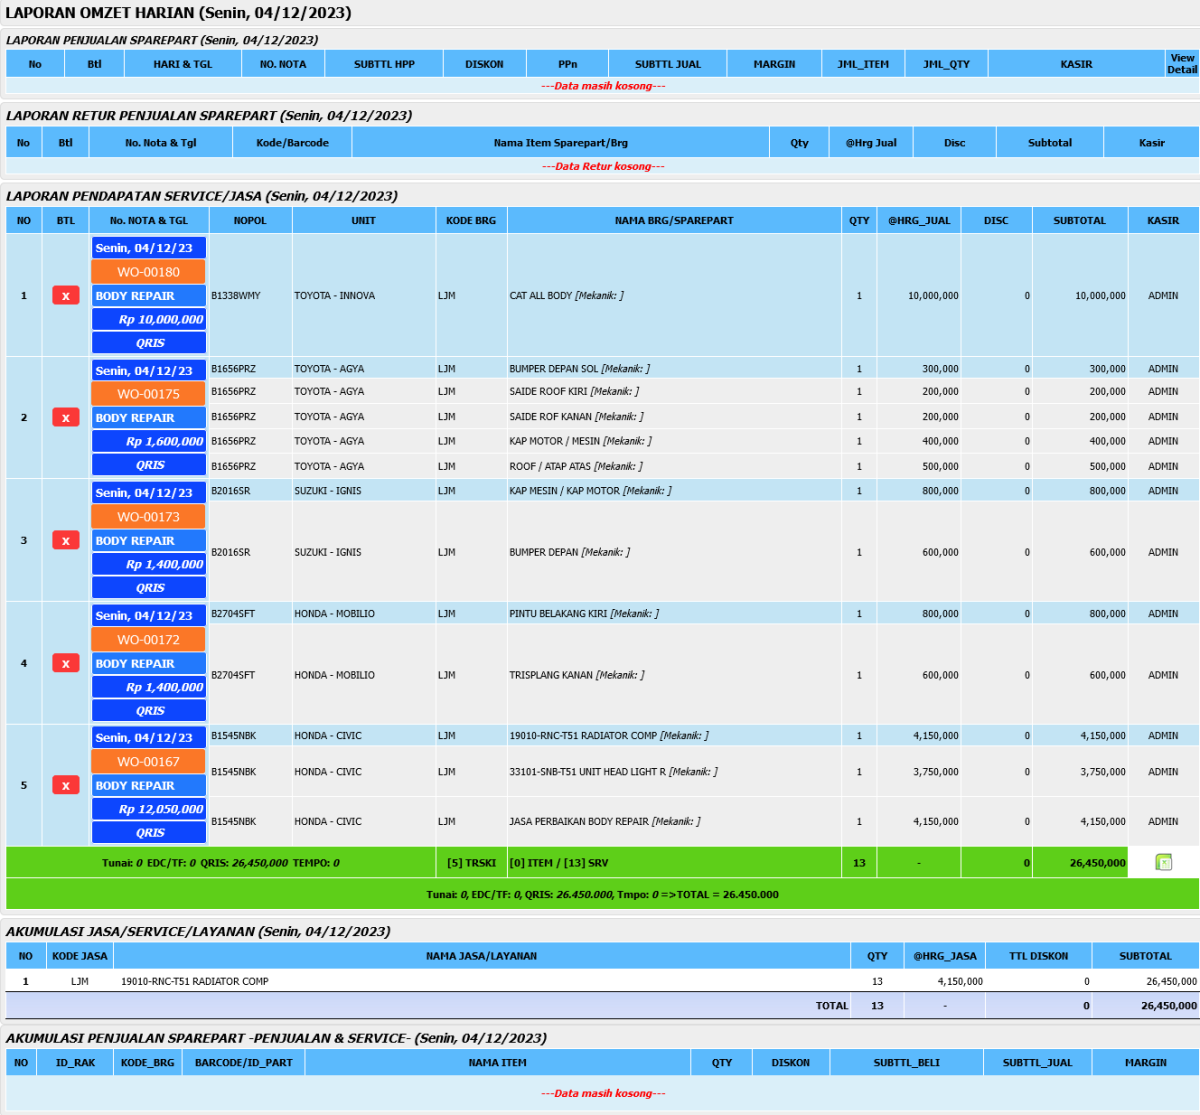Cancel transaction WO-00180 with the red X
Screen dimensions: 1200x1115
coord(66,296)
